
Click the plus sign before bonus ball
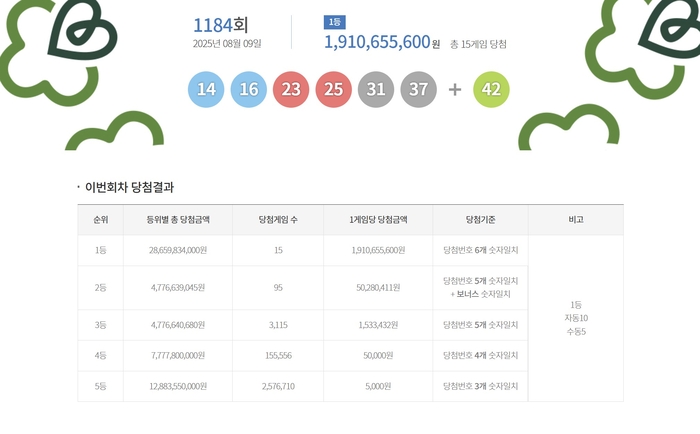pyautogui.click(x=455, y=89)
